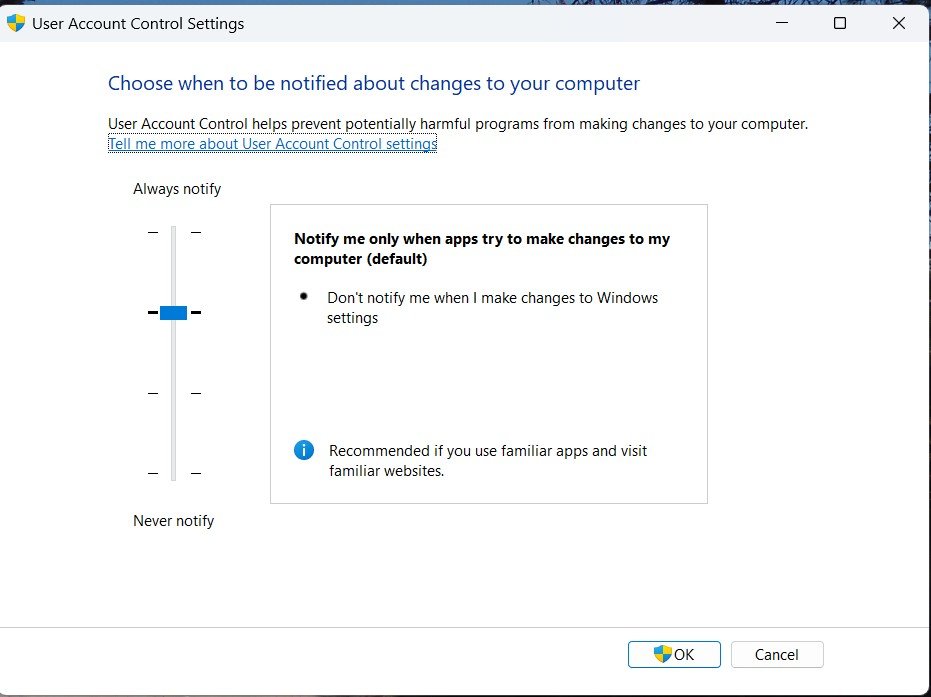Image resolution: width=931 pixels, height=697 pixels.
Task: Click the 'User Account Control helps prevent' description
Action: 458,124
